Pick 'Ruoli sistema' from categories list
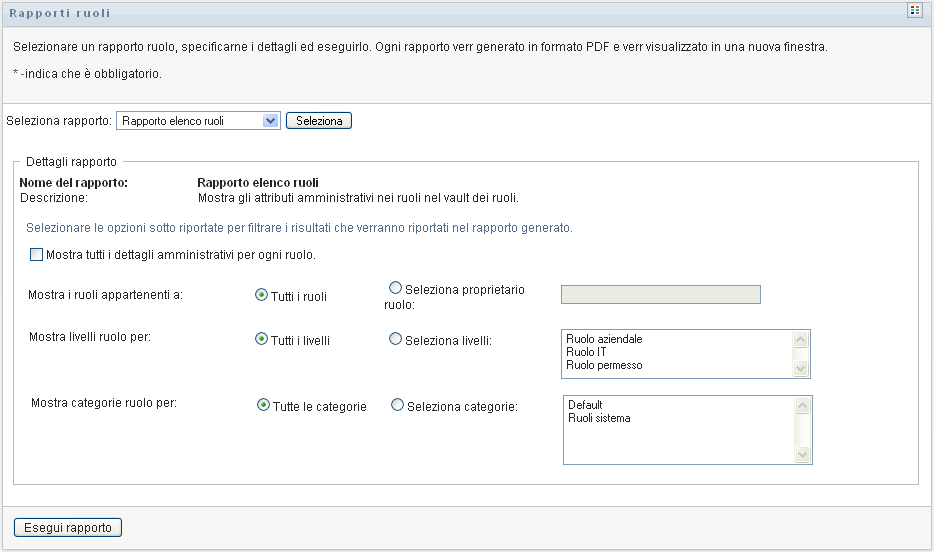The width and height of the screenshot is (934, 552). (598, 418)
